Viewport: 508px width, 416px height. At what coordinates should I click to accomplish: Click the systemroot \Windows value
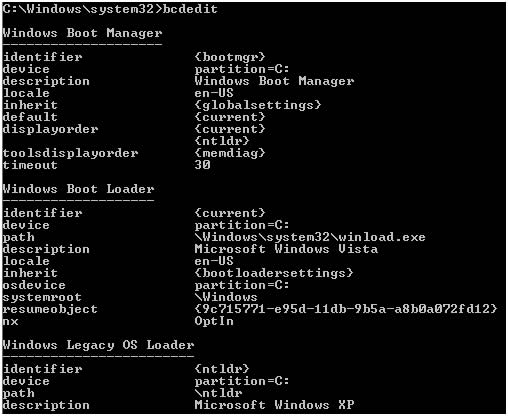tap(226, 297)
